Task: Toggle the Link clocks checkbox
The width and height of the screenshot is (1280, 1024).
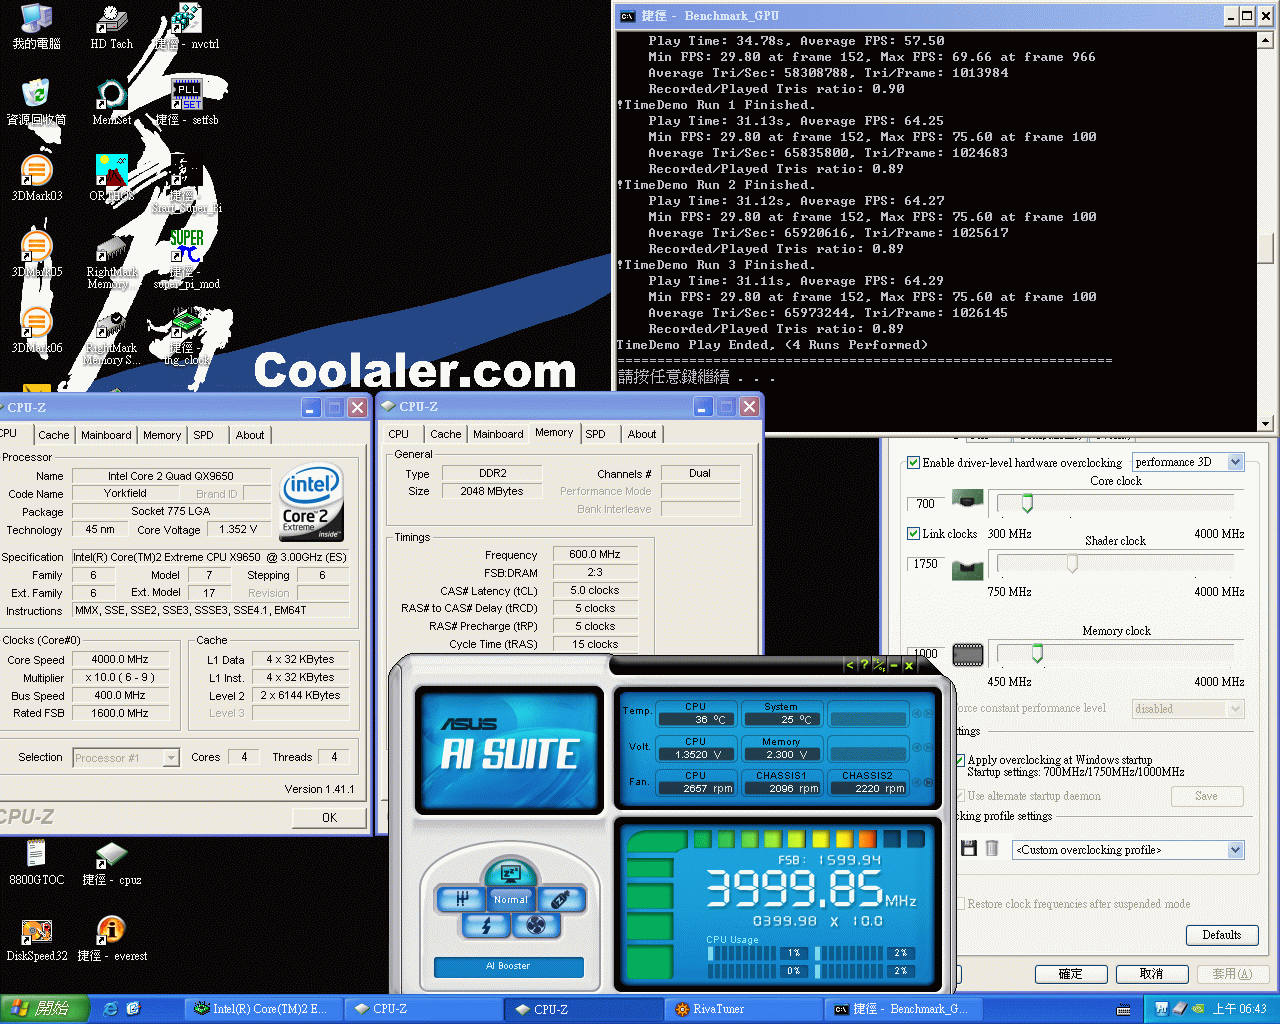Action: click(913, 533)
